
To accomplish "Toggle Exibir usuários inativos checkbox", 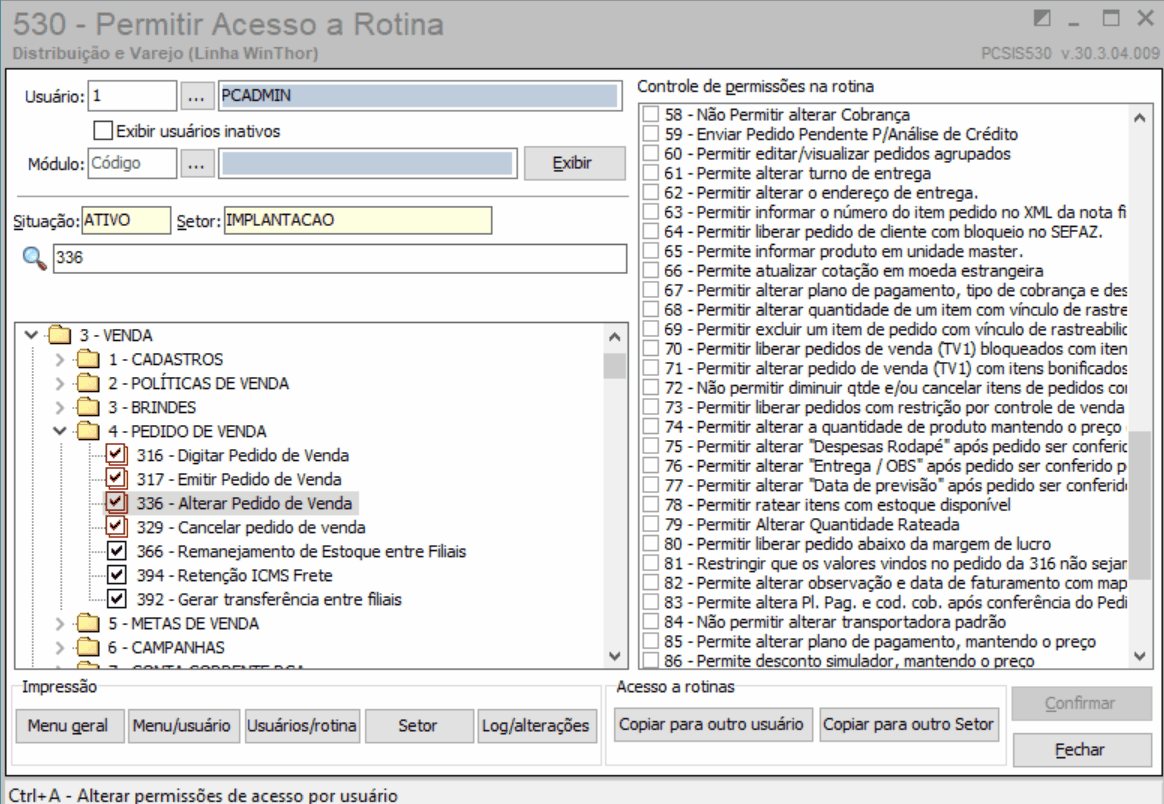I will pos(103,131).
